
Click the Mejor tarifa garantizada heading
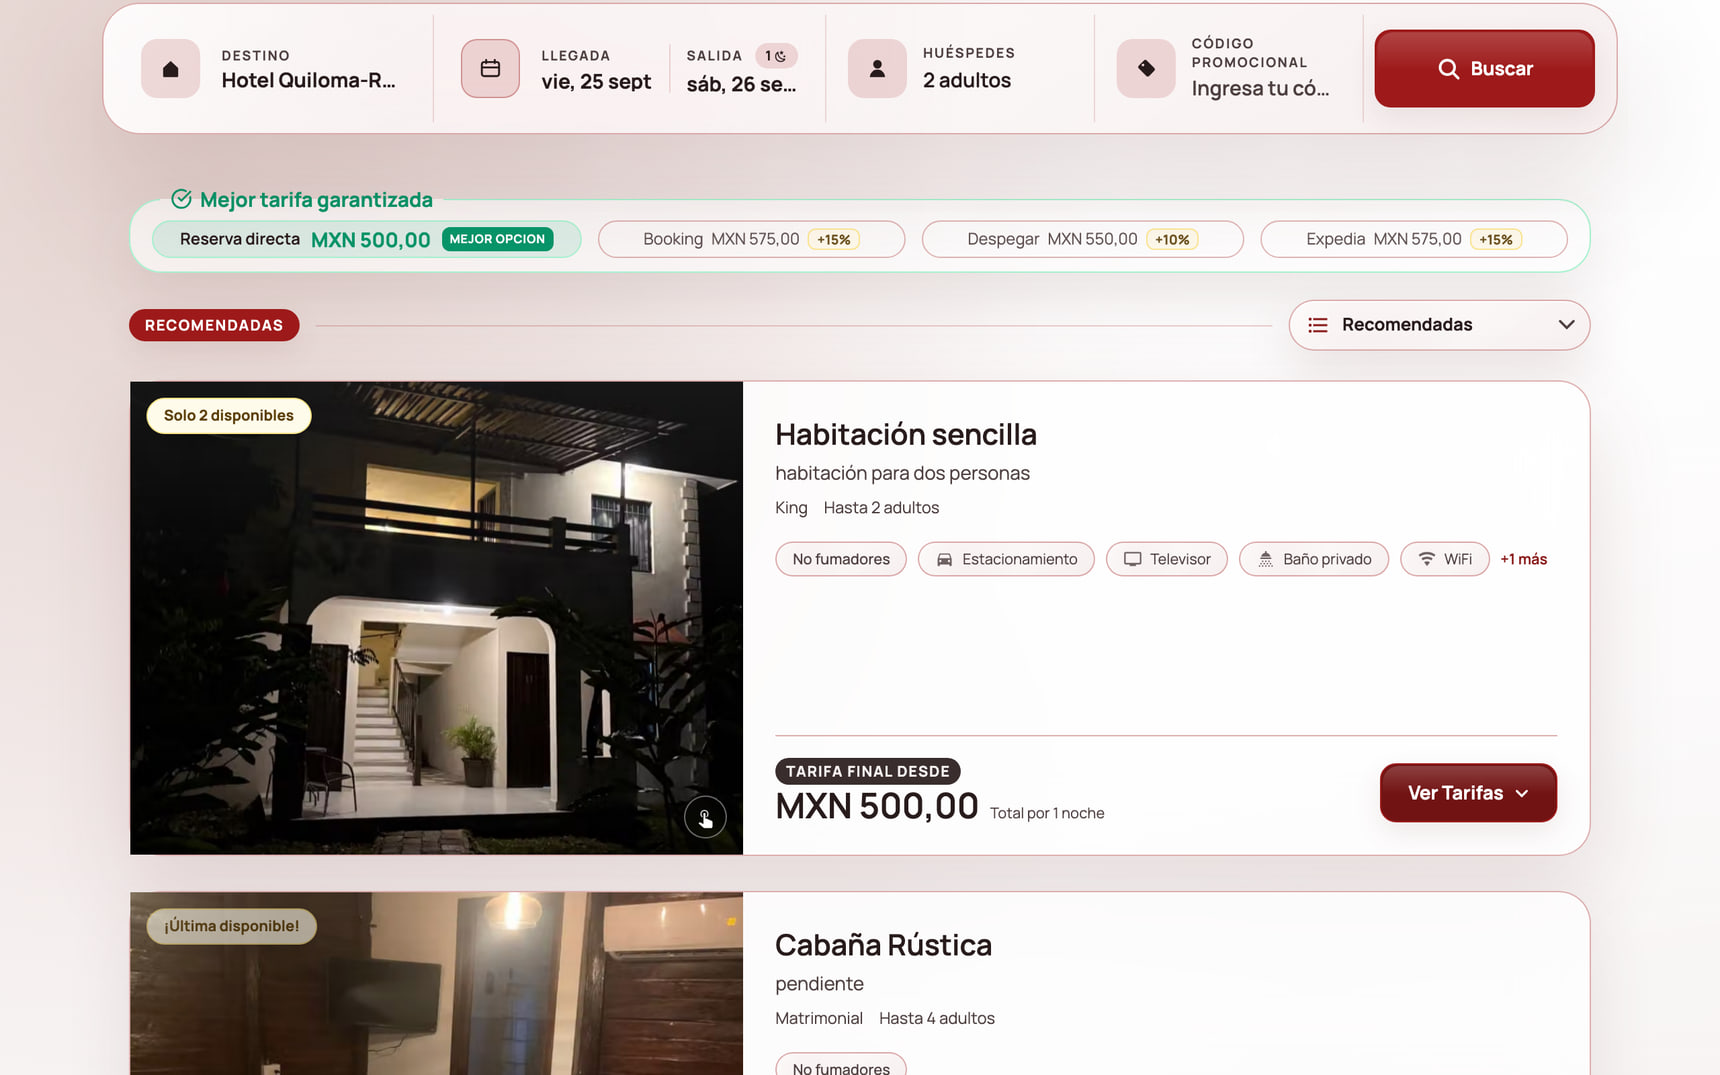[x=316, y=200]
